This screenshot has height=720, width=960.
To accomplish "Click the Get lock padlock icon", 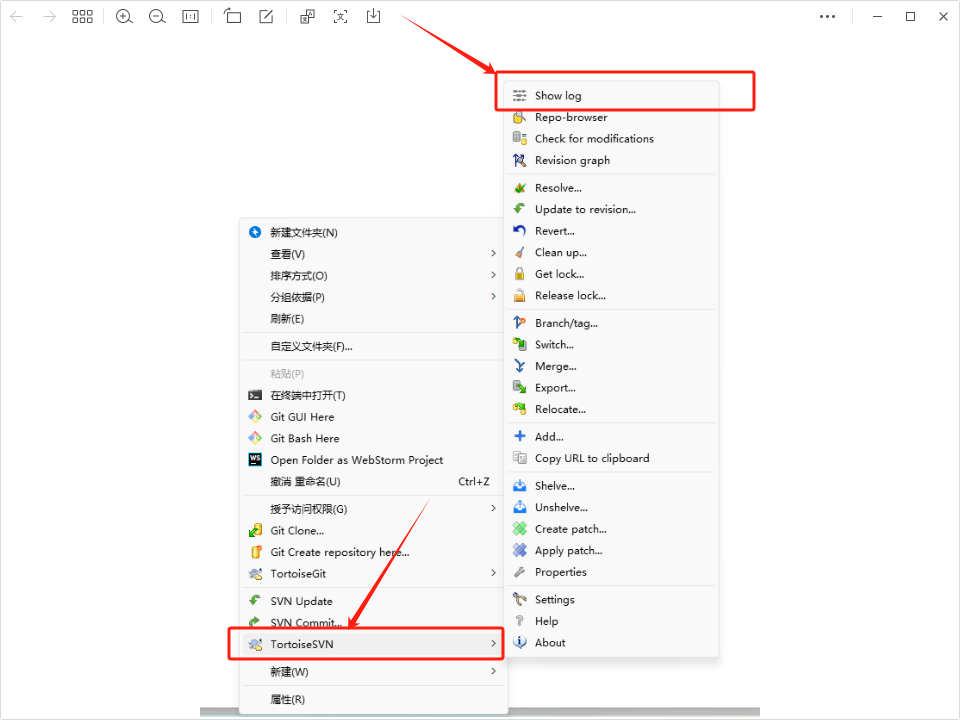I will pos(519,274).
